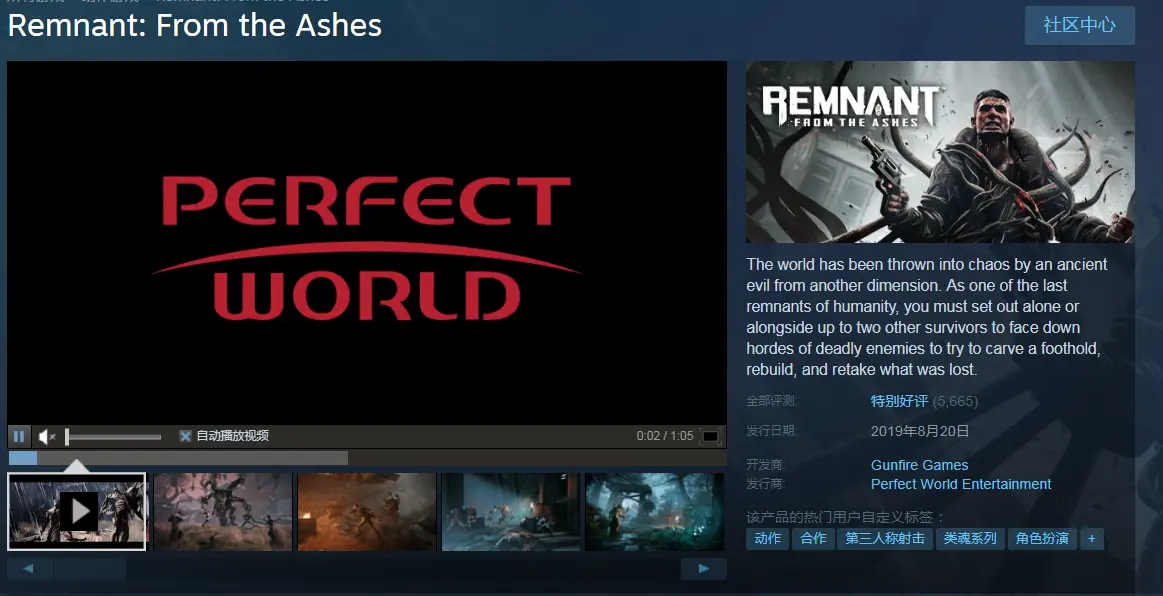Visit the Gunfire Games developer page
The height and width of the screenshot is (596, 1163).
919,465
